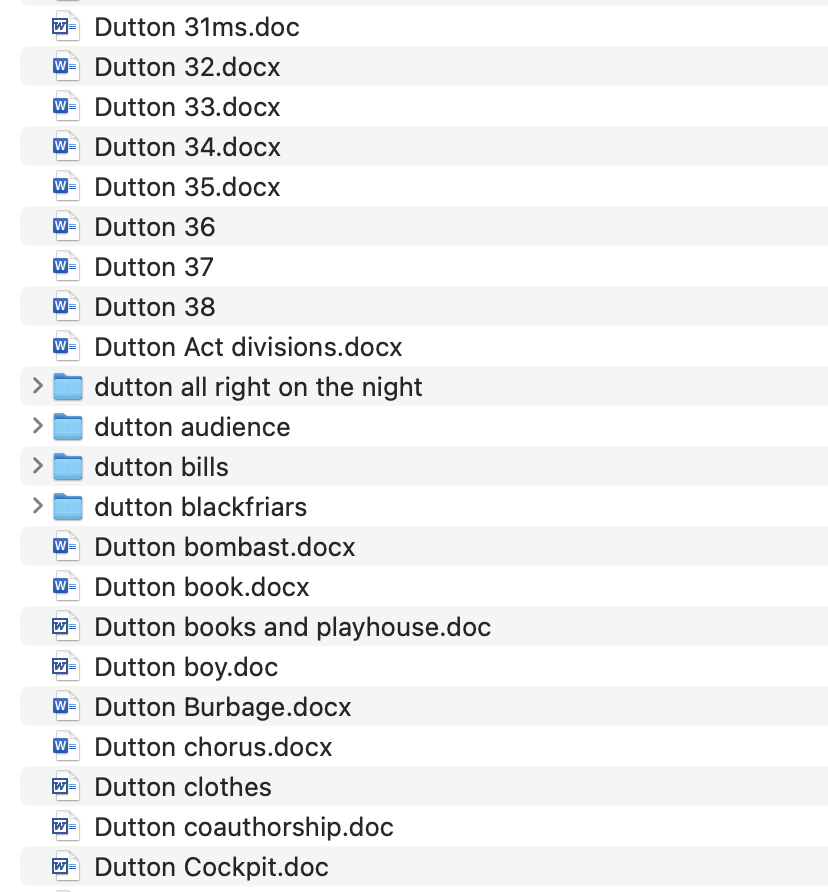This screenshot has width=828, height=892.
Task: Click the document icon of Dutton 36
Action: pos(66,226)
